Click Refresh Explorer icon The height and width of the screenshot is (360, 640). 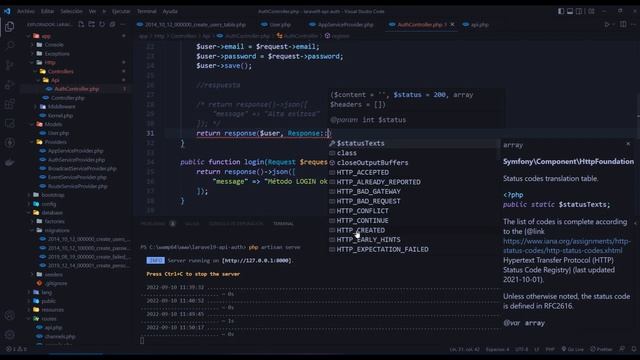(x=102, y=24)
